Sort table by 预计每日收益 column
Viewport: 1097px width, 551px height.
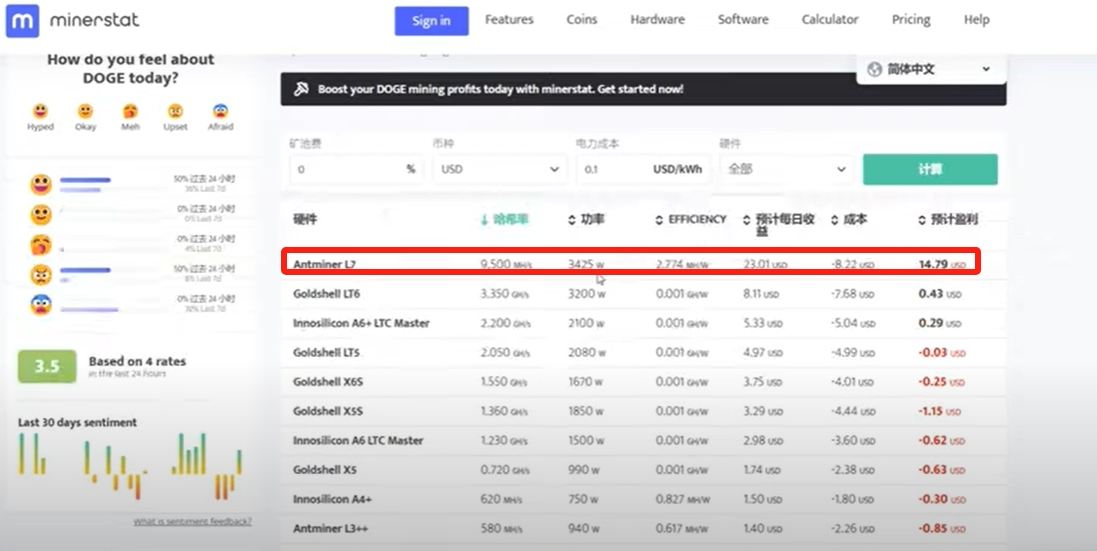tap(779, 224)
